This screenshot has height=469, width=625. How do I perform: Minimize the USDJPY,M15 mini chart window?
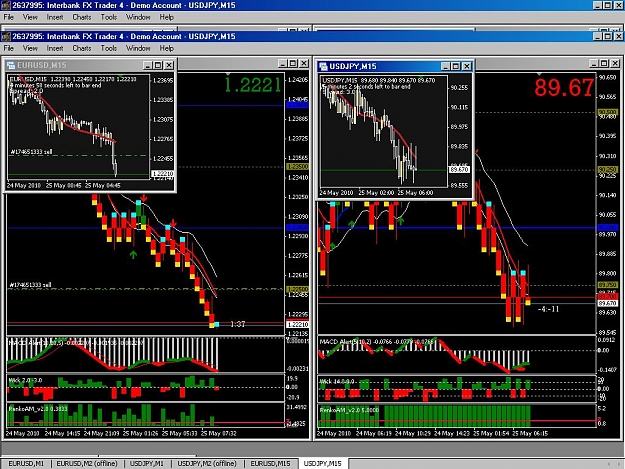[x=445, y=66]
